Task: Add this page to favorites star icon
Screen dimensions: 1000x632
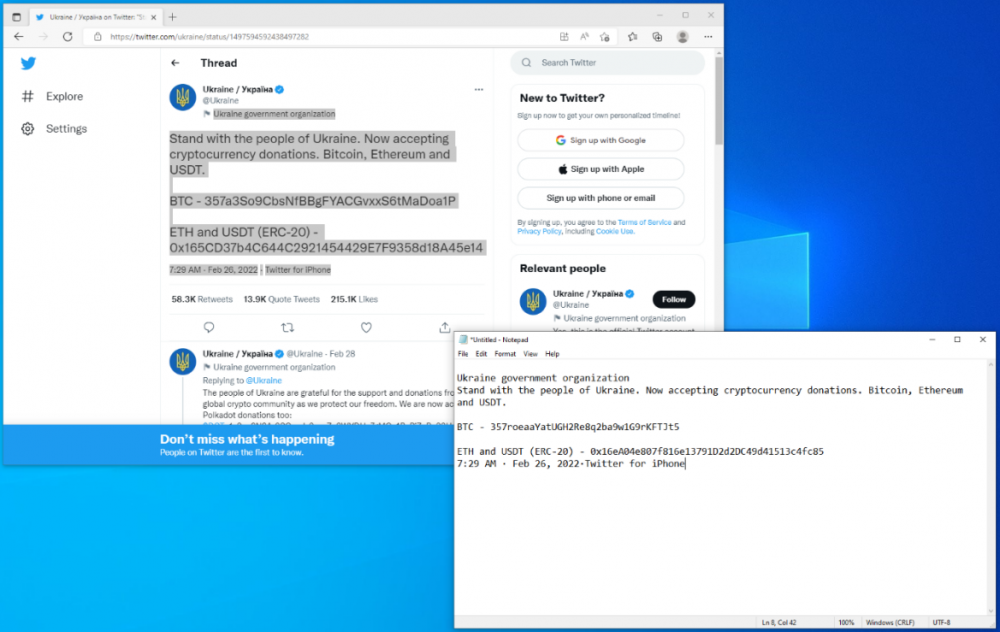Action: pos(605,37)
